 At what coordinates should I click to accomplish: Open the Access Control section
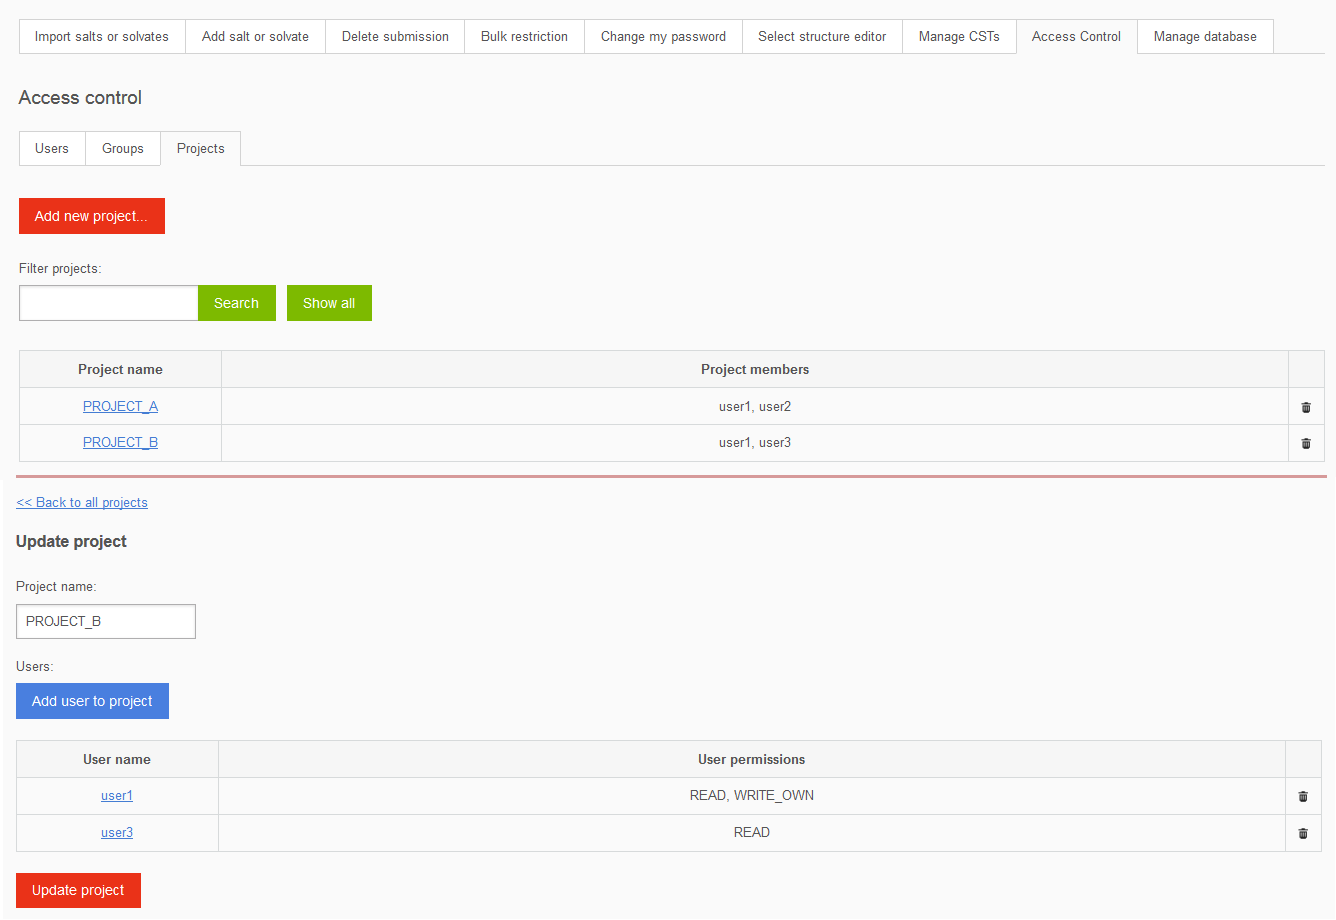click(x=1076, y=36)
